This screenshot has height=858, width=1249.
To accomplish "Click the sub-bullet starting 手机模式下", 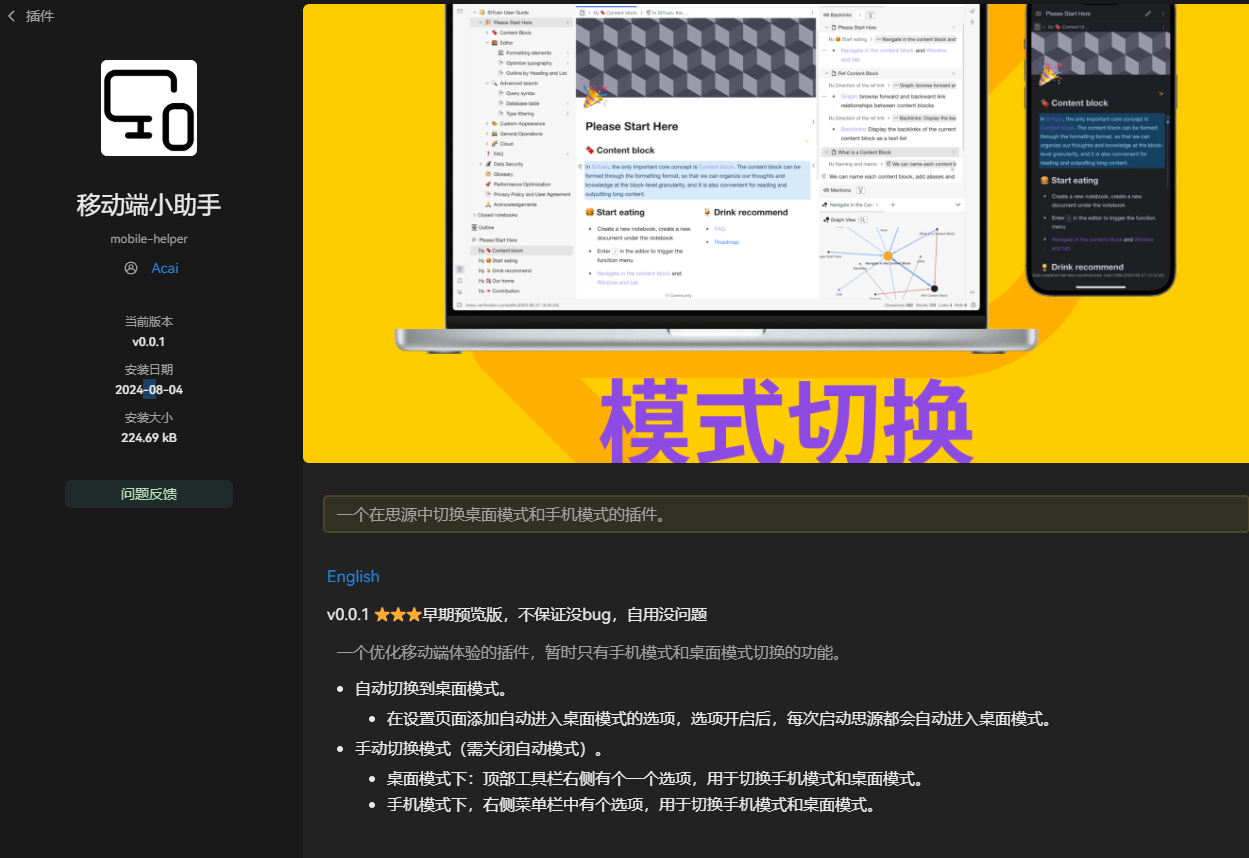I will pyautogui.click(x=632, y=804).
